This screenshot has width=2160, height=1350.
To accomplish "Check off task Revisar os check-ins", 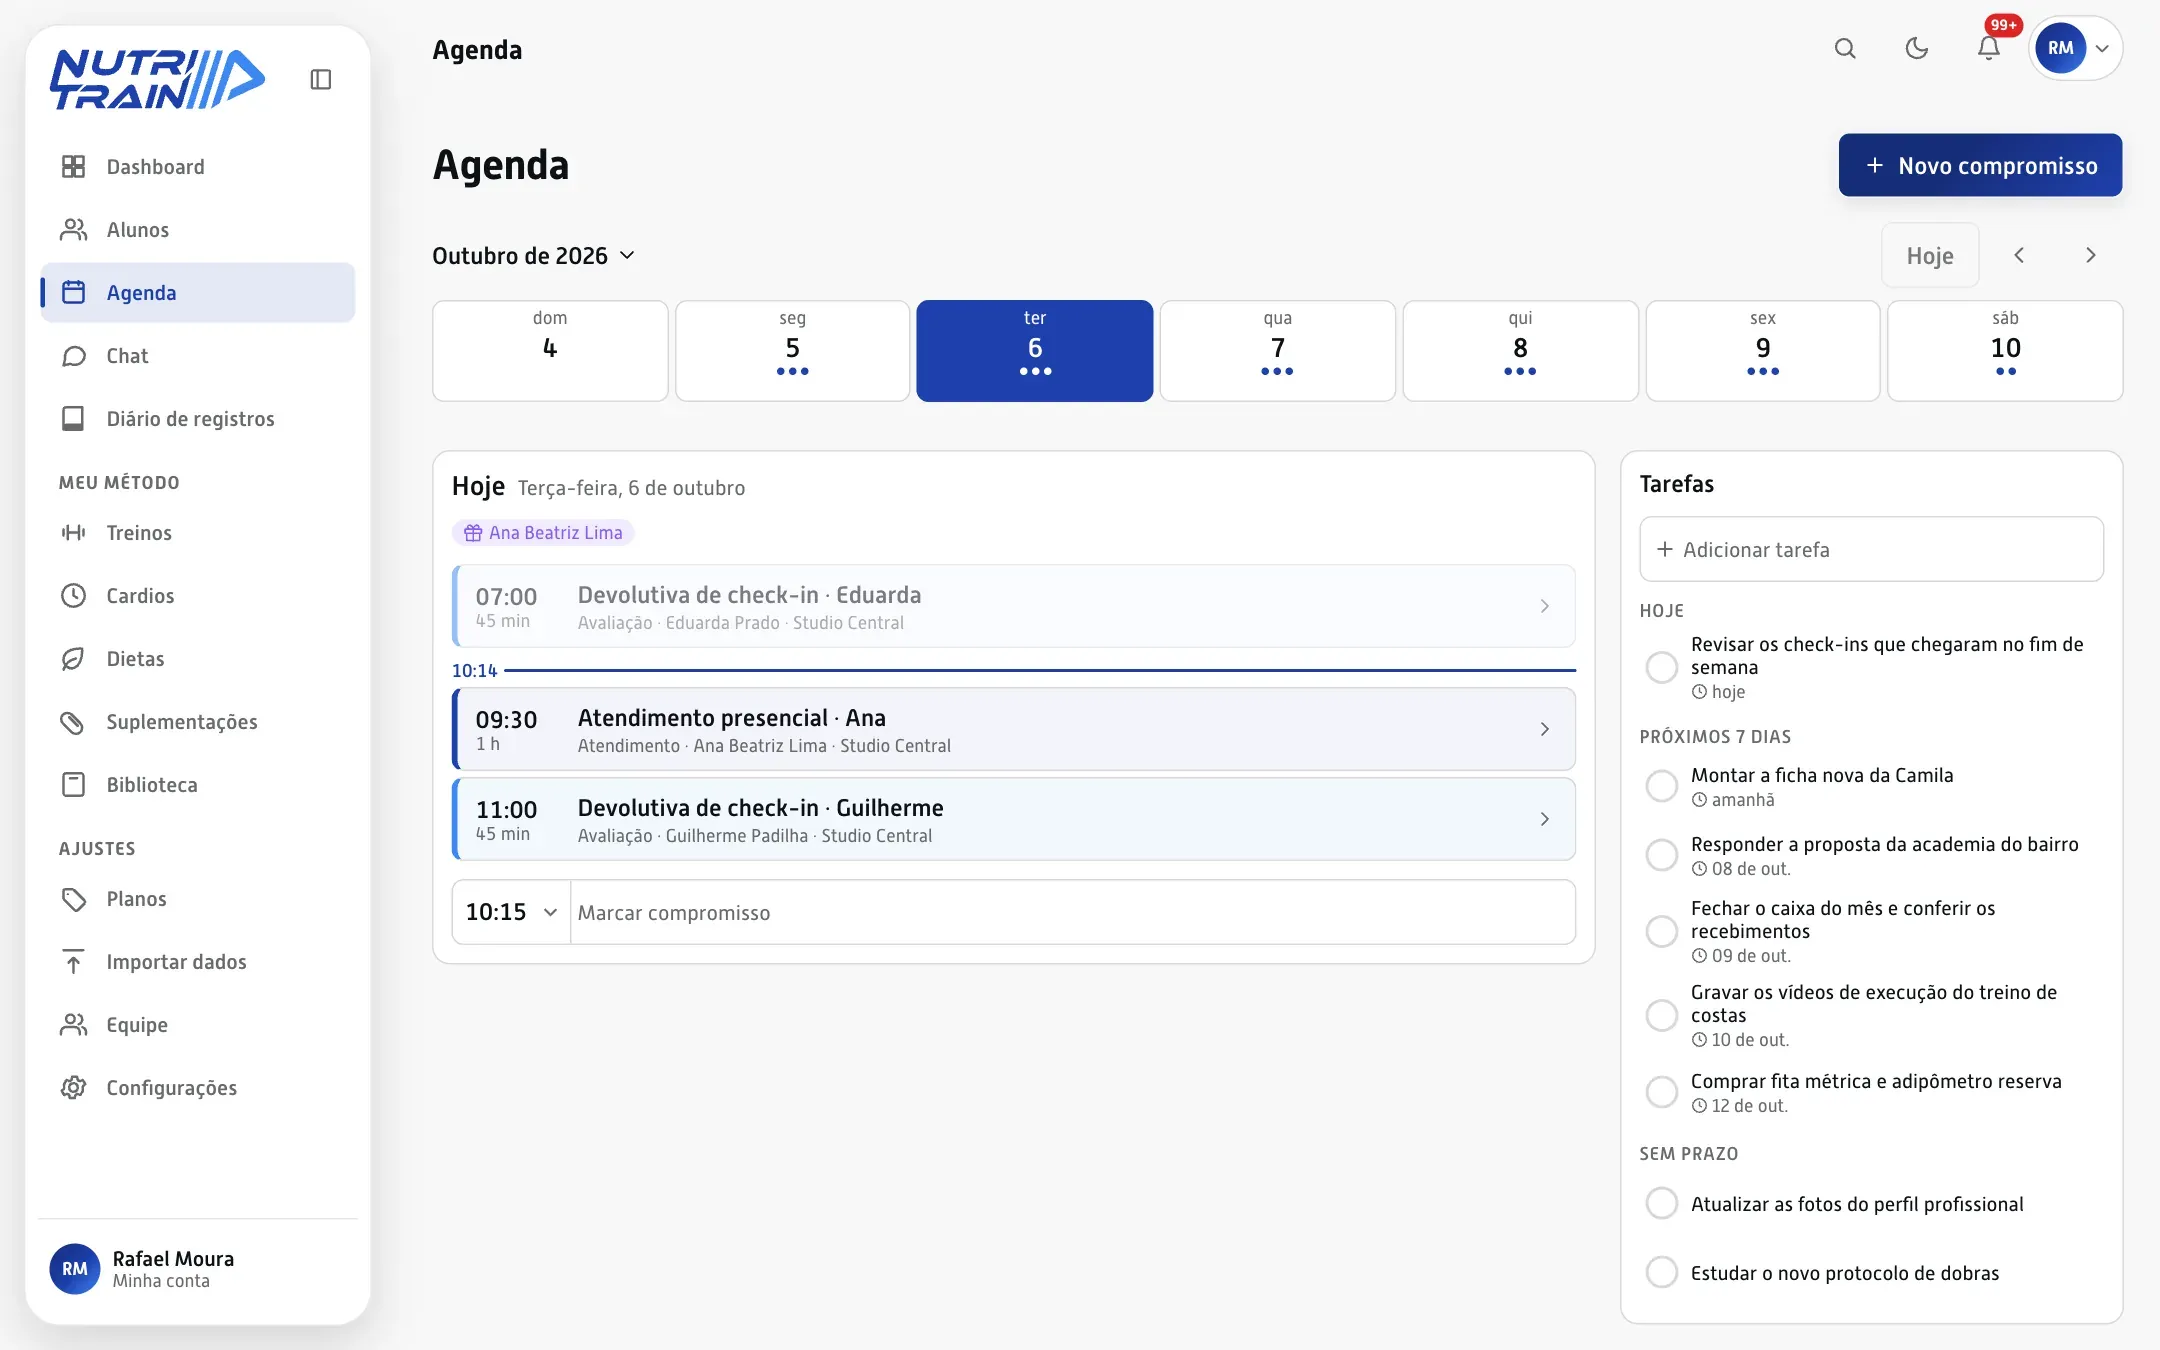I will coord(1662,667).
